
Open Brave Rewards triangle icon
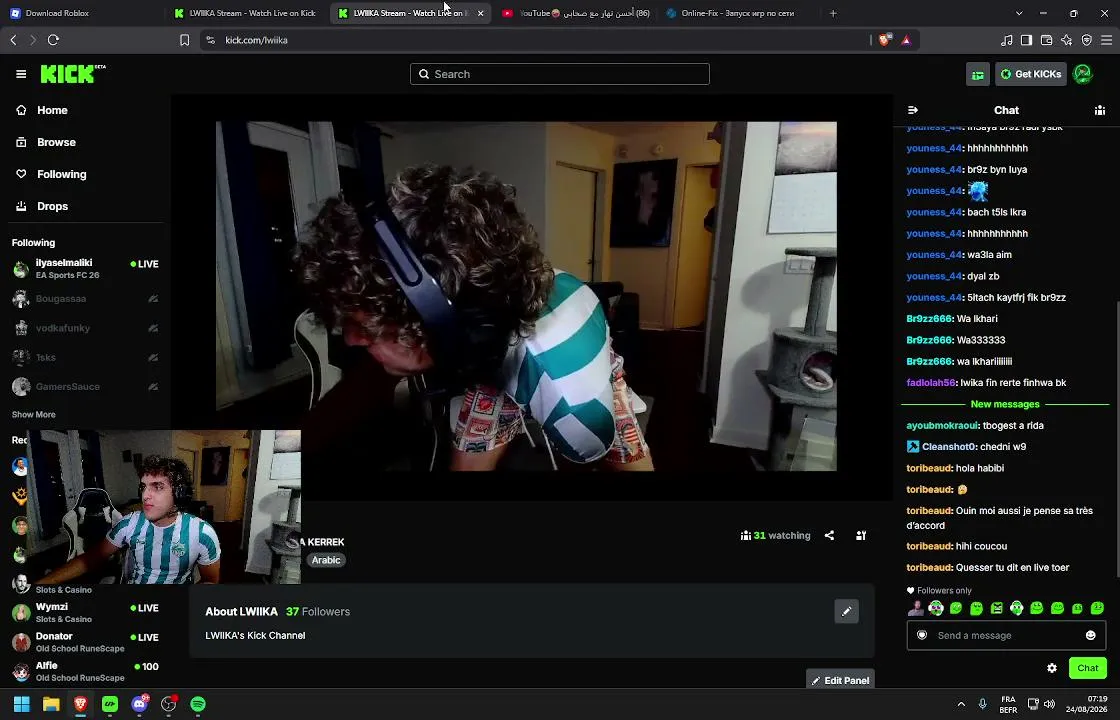pyautogui.click(x=906, y=40)
